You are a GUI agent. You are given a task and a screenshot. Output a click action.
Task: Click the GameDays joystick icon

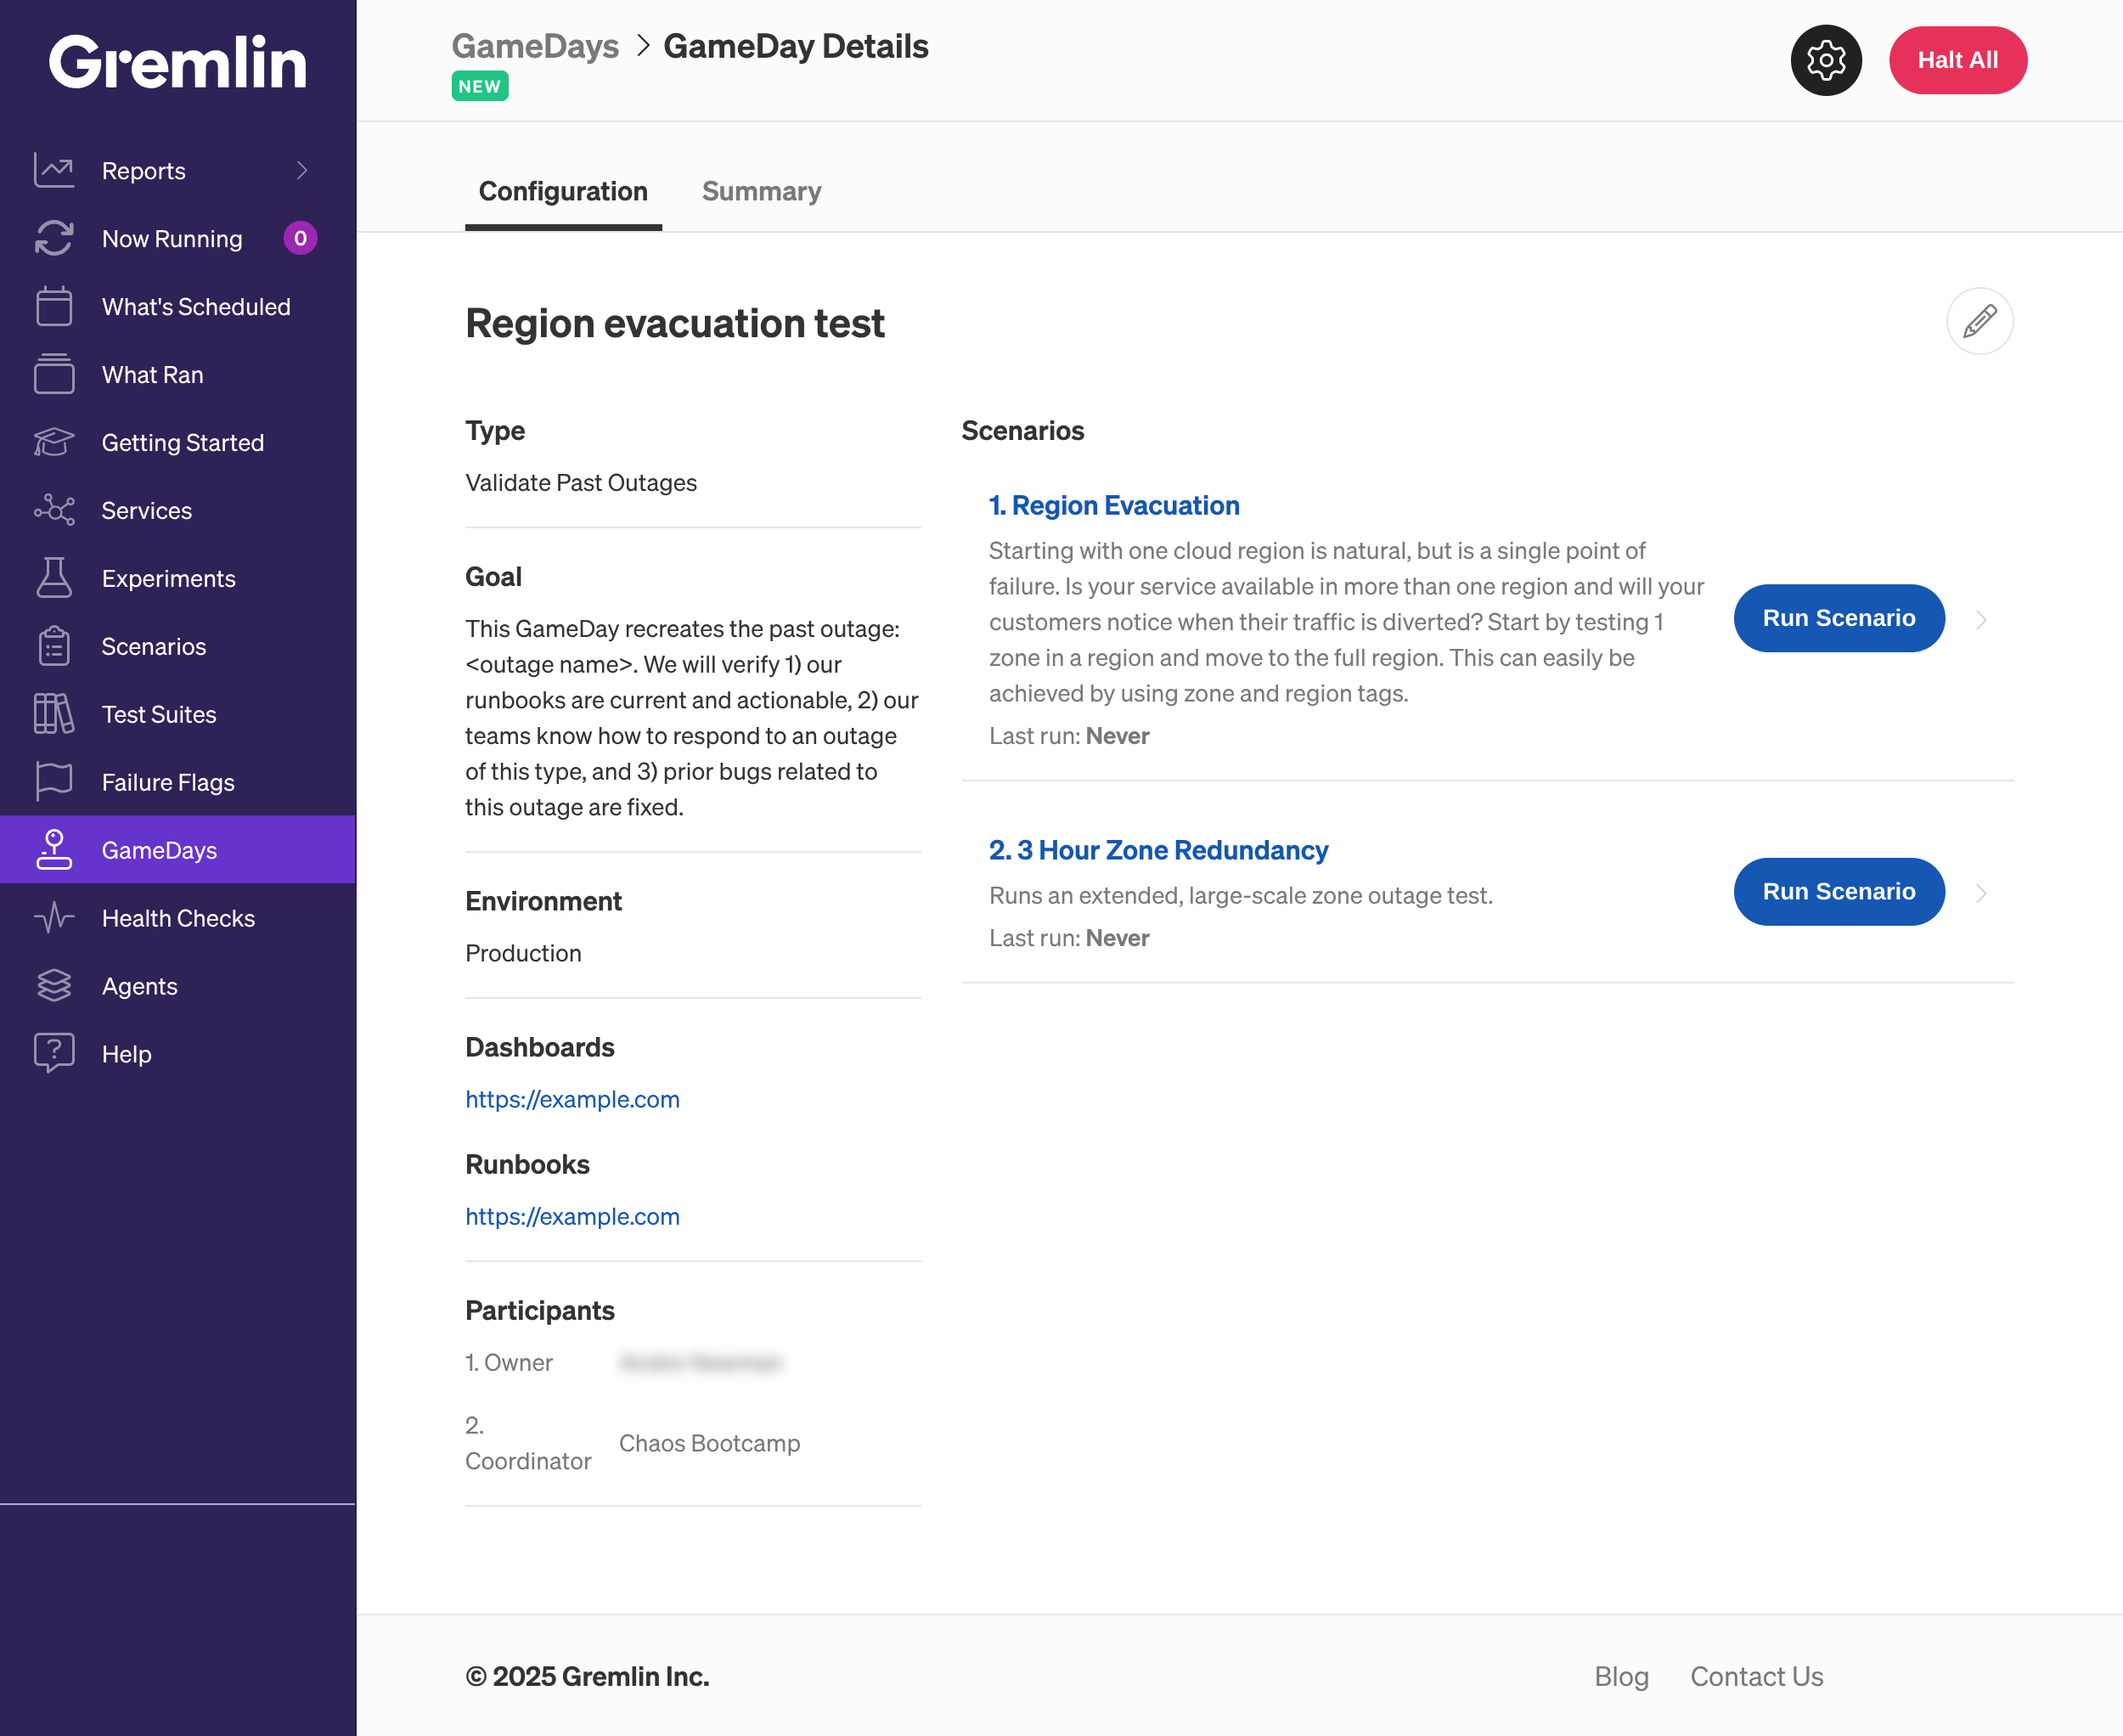point(54,850)
